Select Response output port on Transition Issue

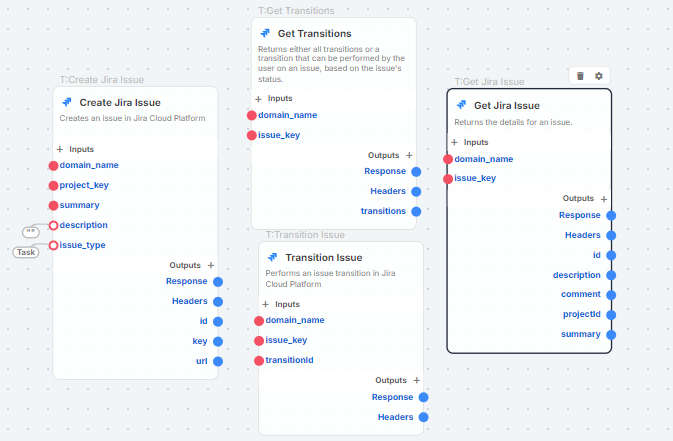[x=424, y=397]
